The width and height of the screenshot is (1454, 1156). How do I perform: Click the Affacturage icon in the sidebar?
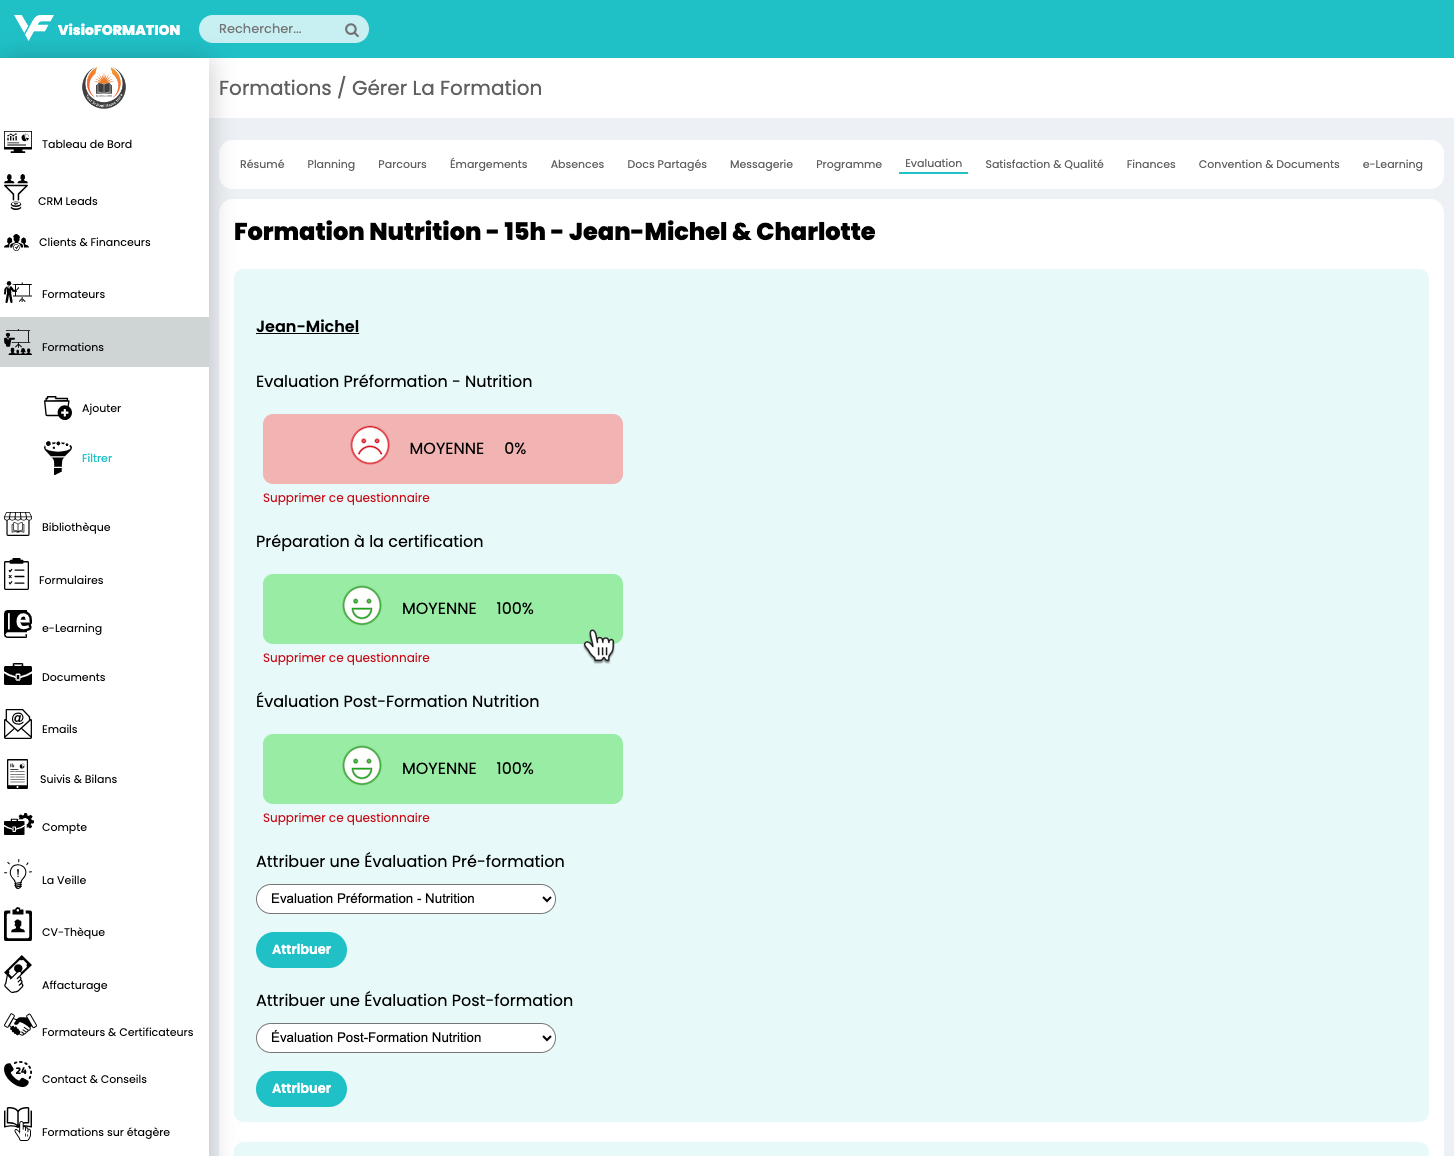tap(18, 975)
